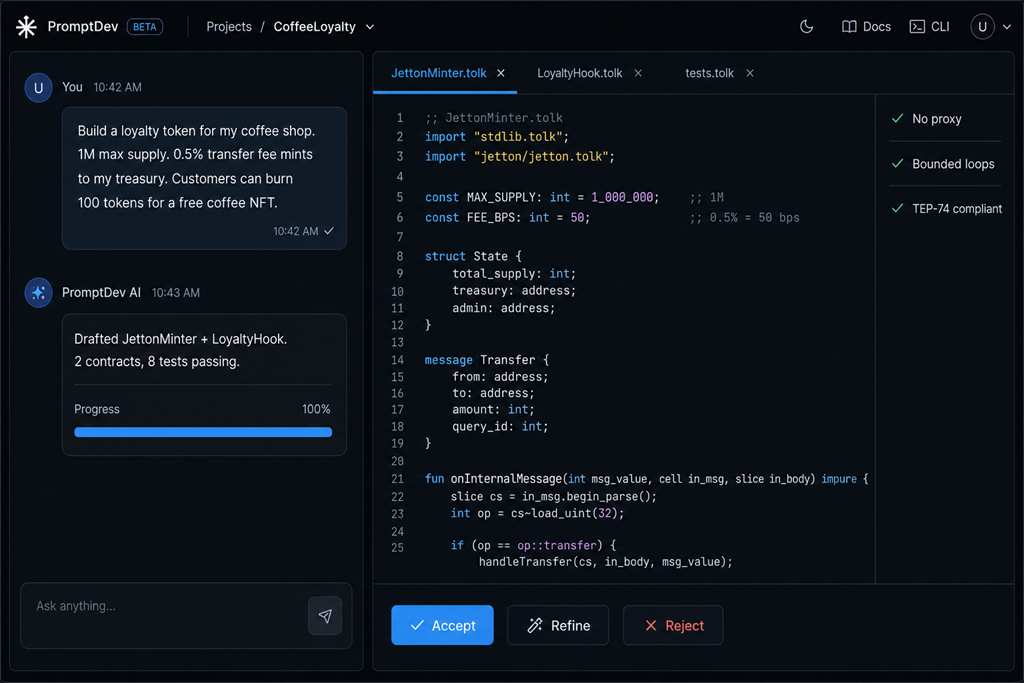Click the No proxy check icon
The image size is (1024, 683).
[x=898, y=118]
